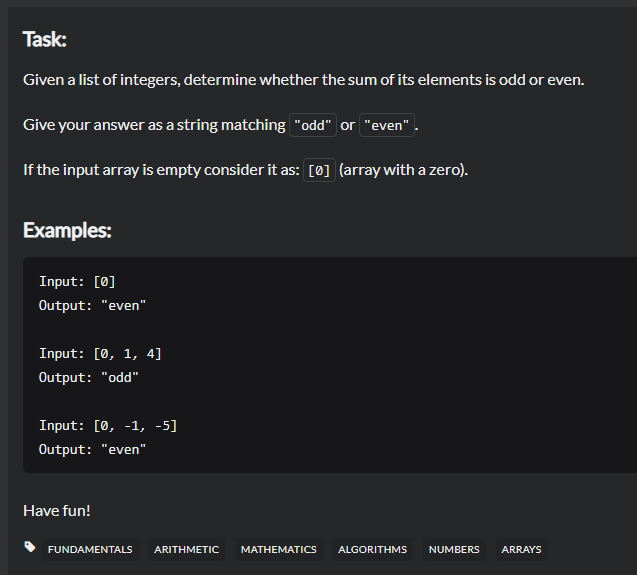Click the sentence about list of integers
Image resolution: width=637 pixels, height=575 pixels.
[x=304, y=80]
